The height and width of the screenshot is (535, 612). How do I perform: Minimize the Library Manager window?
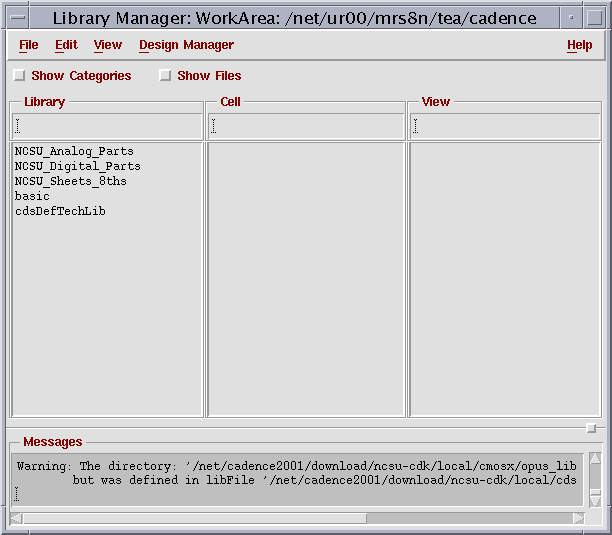[x=571, y=18]
